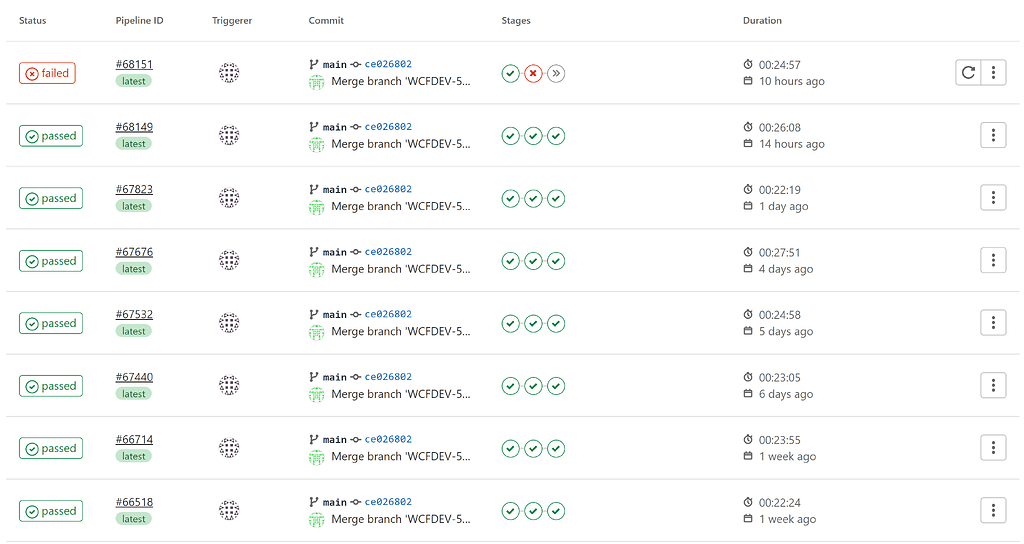
Task: Click first passed stage of pipeline #68149
Action: 511,136
